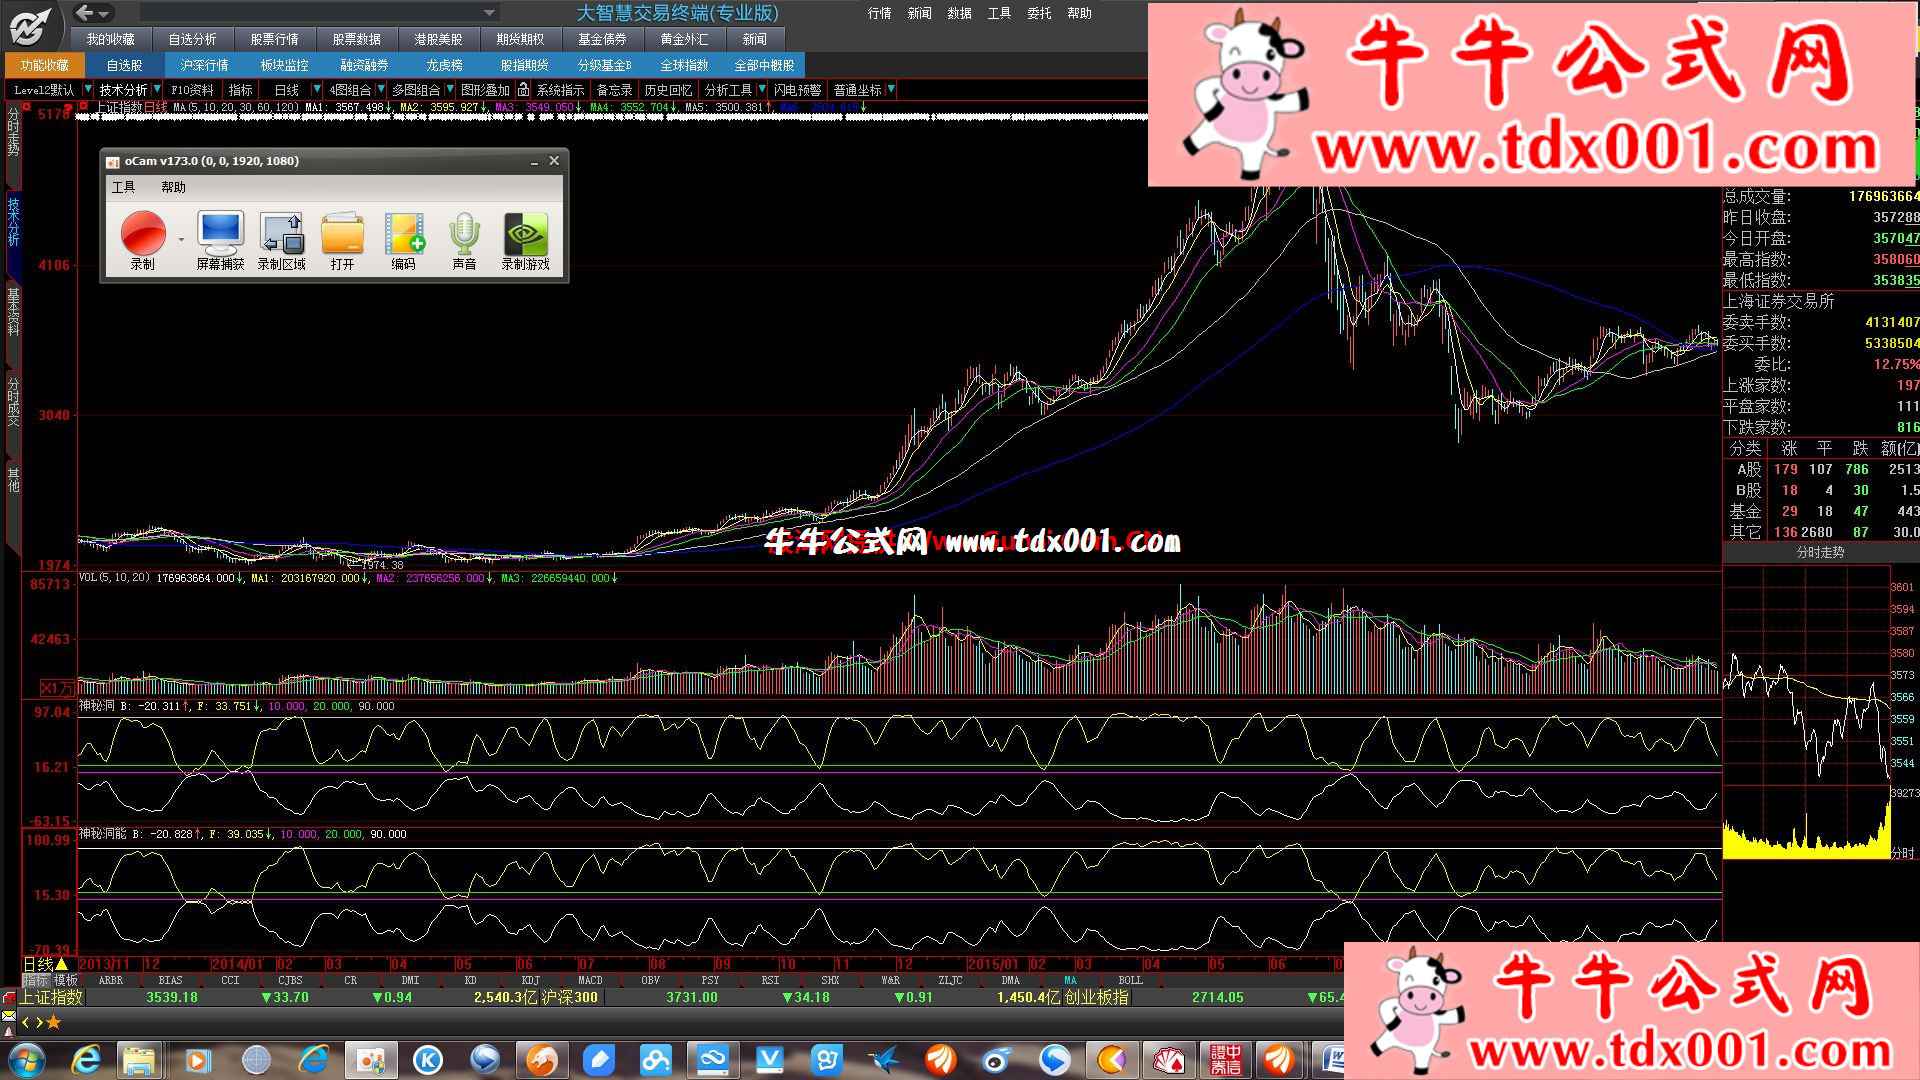Click the 龙虎榜 button
This screenshot has width=1920, height=1080.
444,65
